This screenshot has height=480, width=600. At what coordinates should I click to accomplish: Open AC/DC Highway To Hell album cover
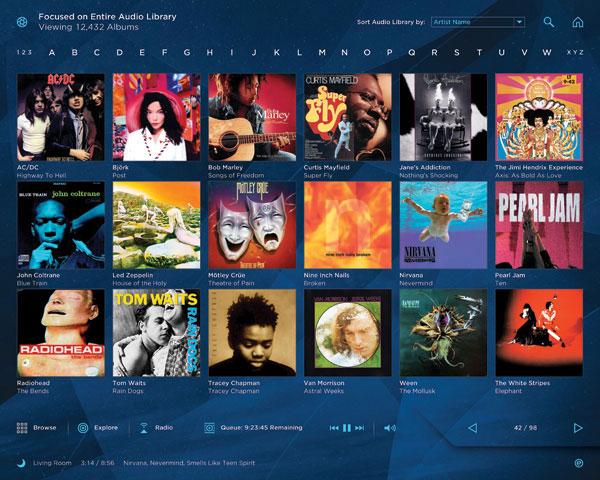tap(61, 117)
